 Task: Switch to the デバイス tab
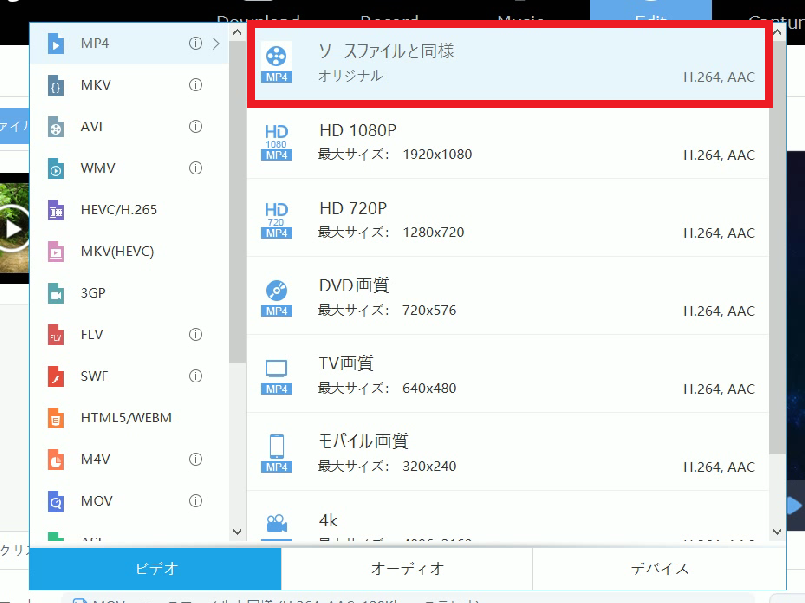pos(659,569)
